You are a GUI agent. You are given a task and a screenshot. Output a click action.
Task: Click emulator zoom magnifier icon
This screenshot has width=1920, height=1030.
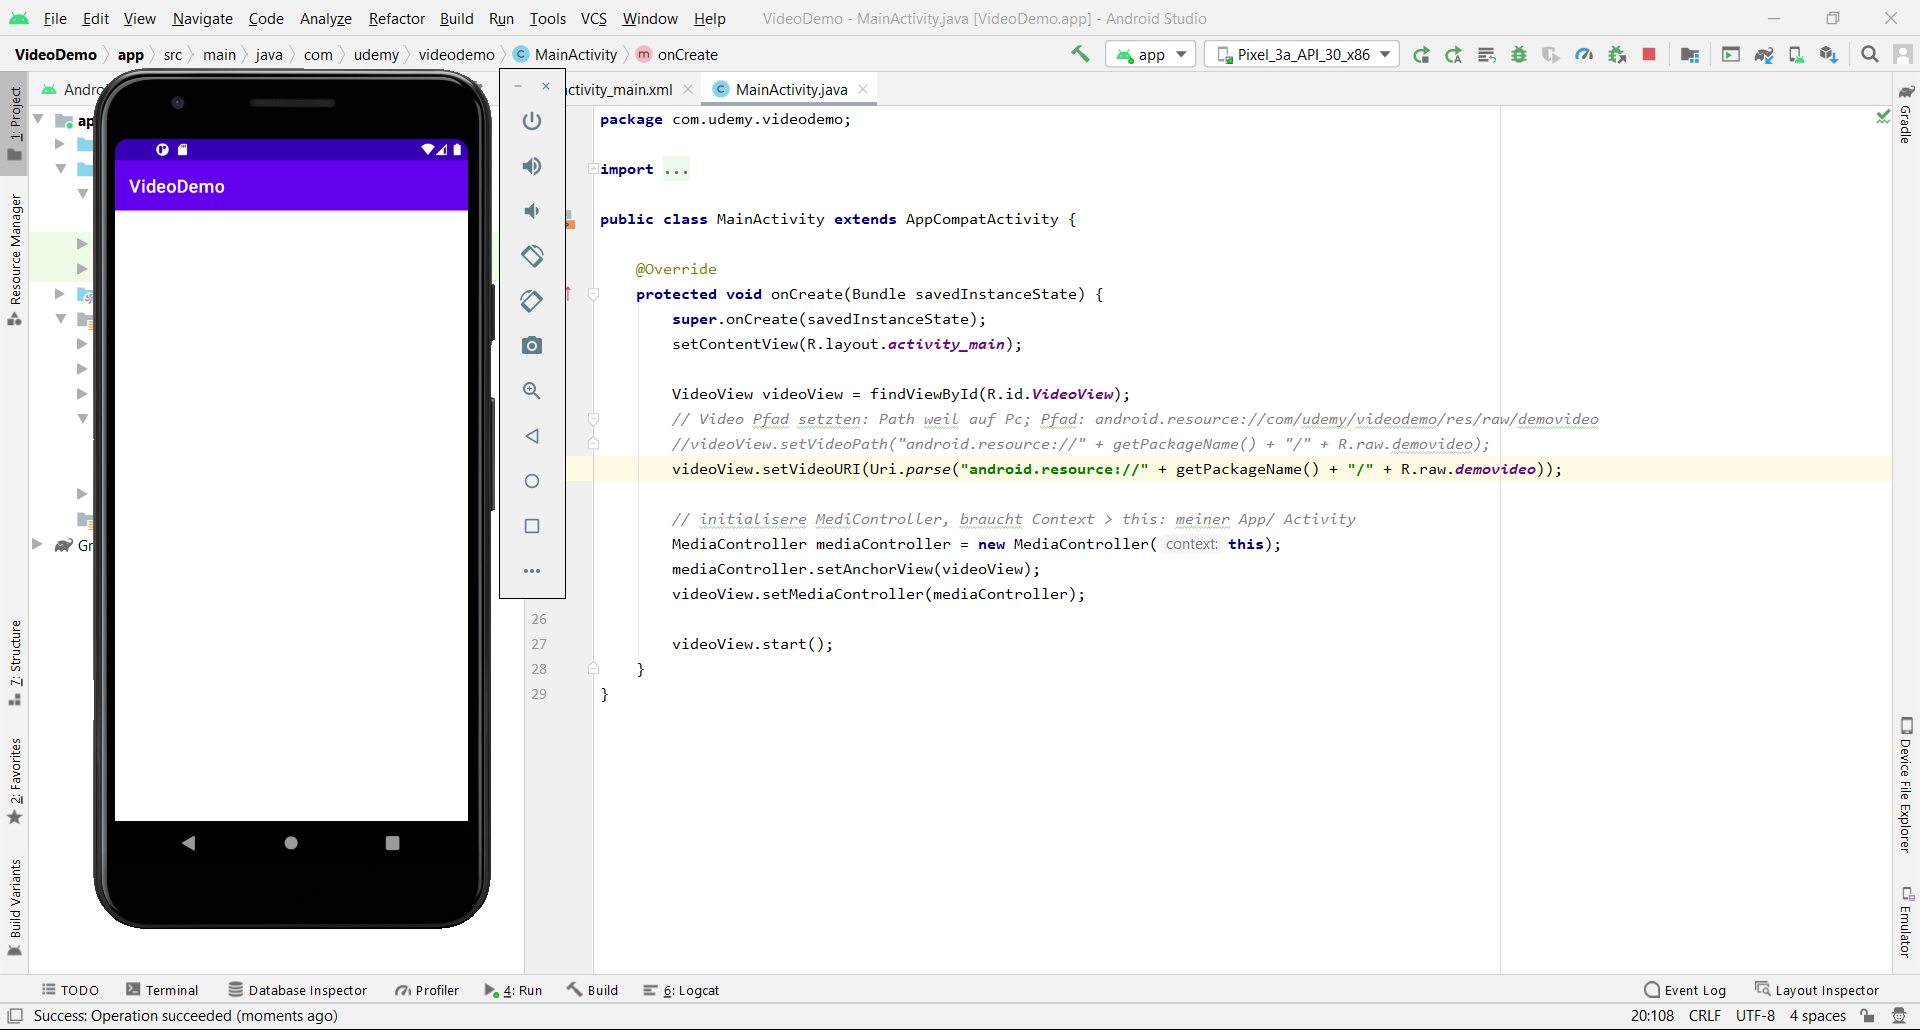[x=532, y=391]
